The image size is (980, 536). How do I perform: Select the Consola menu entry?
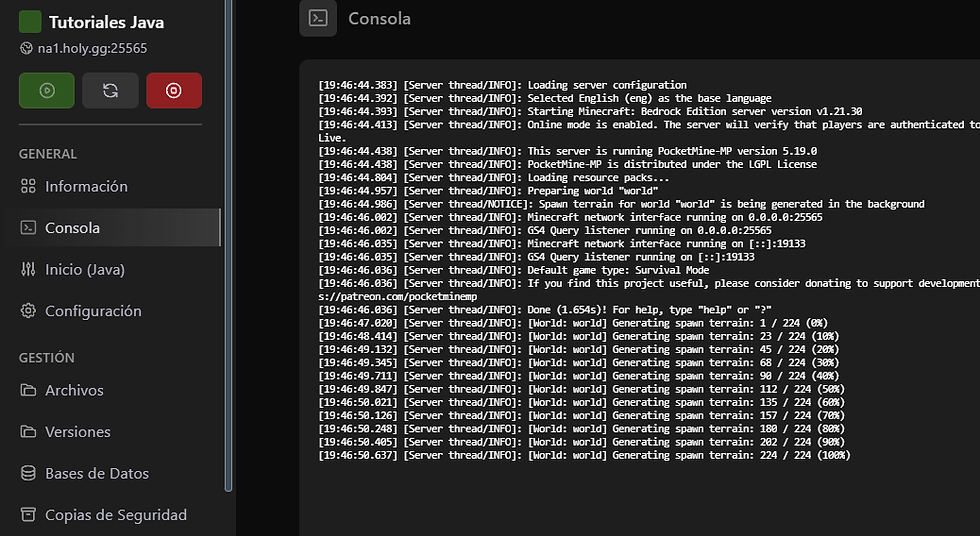[114, 227]
